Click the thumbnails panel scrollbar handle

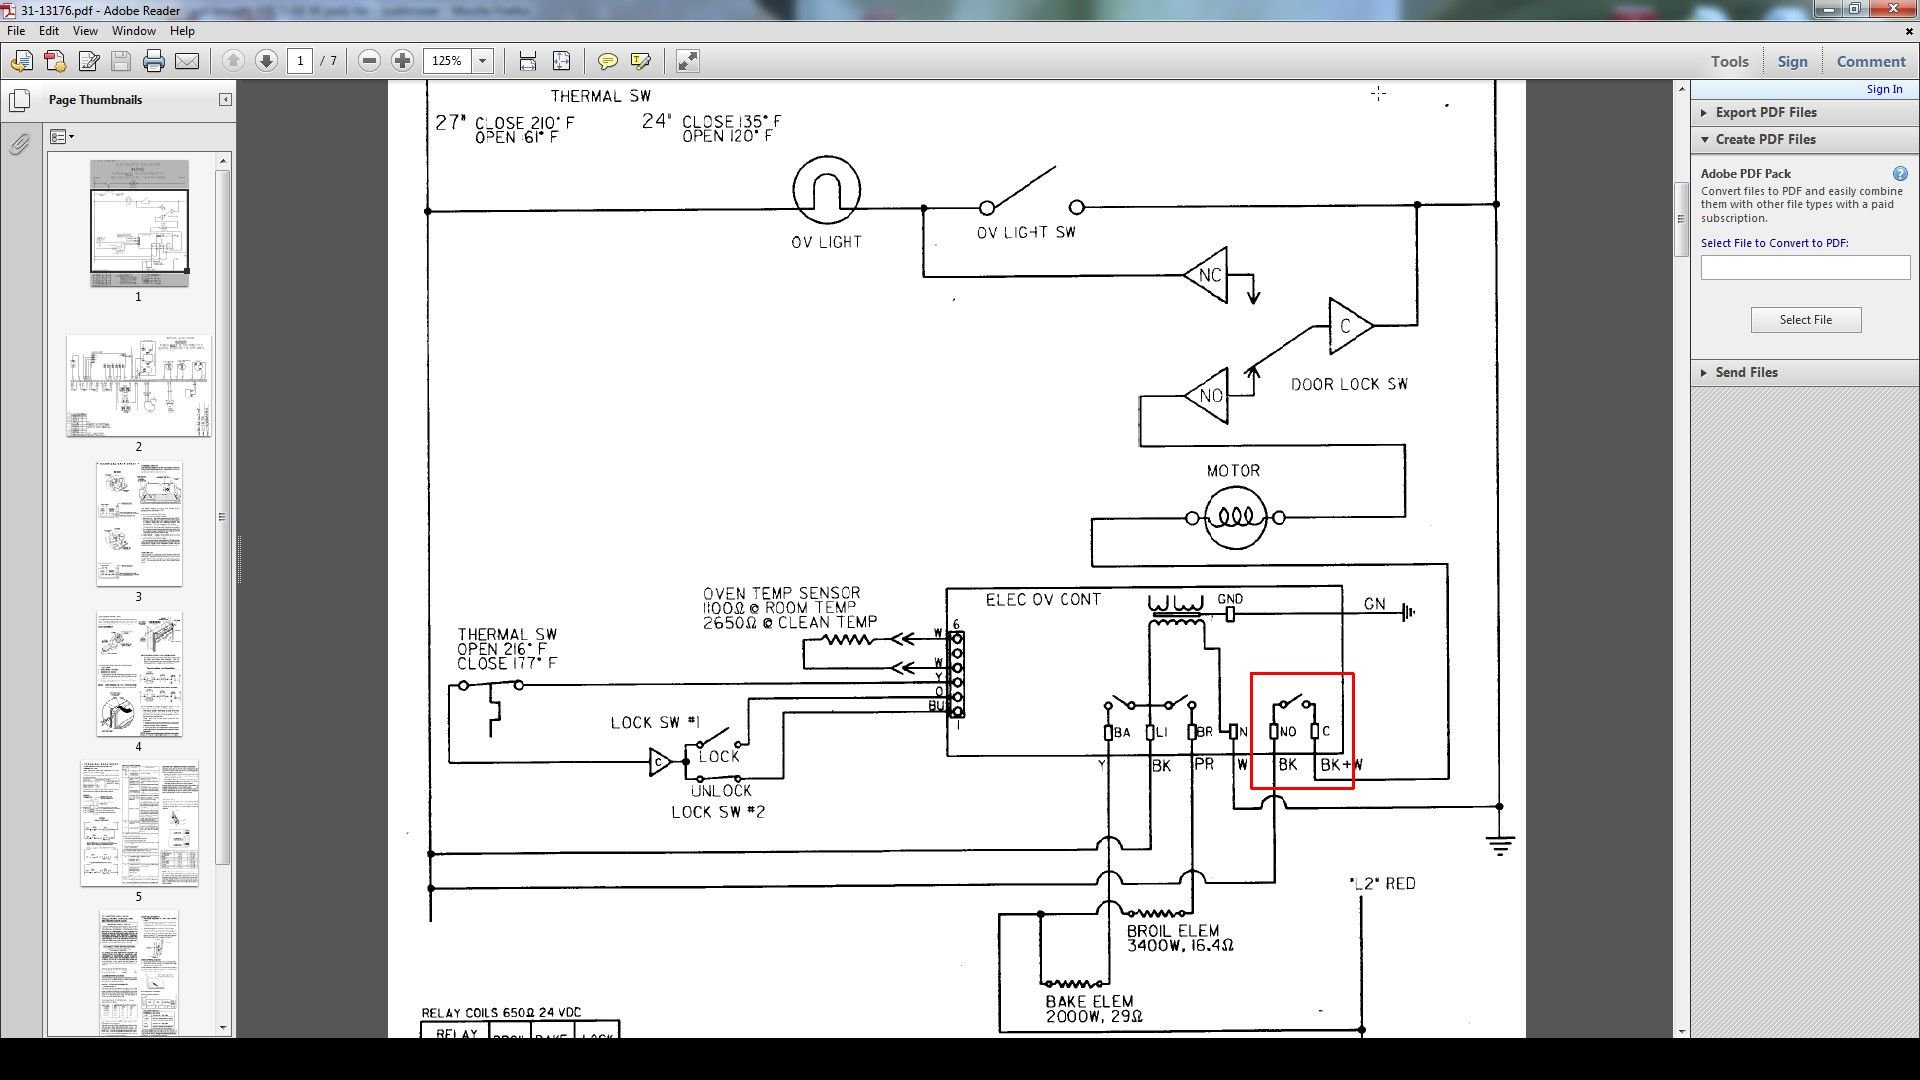222,517
